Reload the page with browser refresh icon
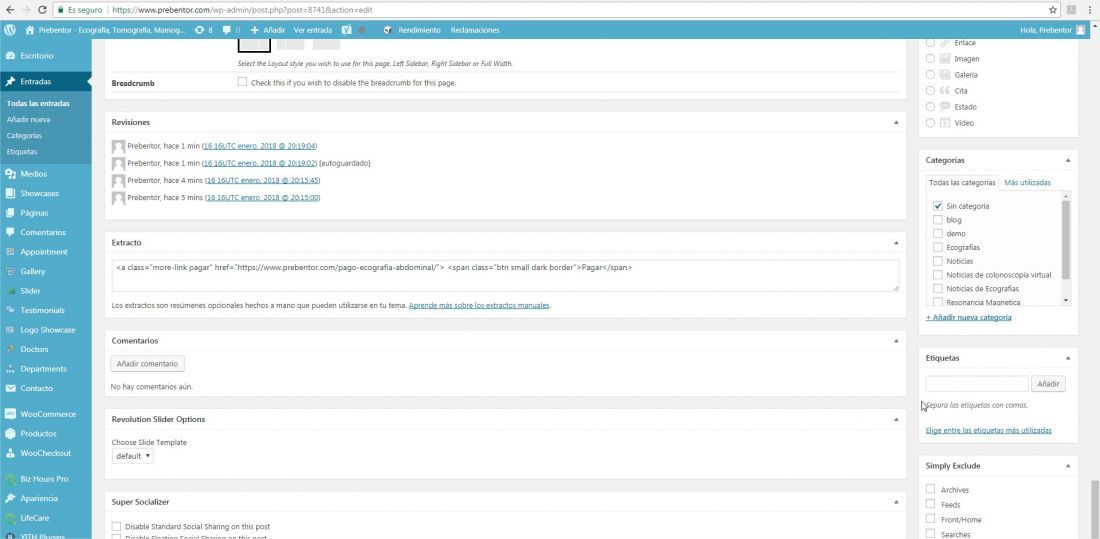Screen dimensions: 1100x539 42,10
